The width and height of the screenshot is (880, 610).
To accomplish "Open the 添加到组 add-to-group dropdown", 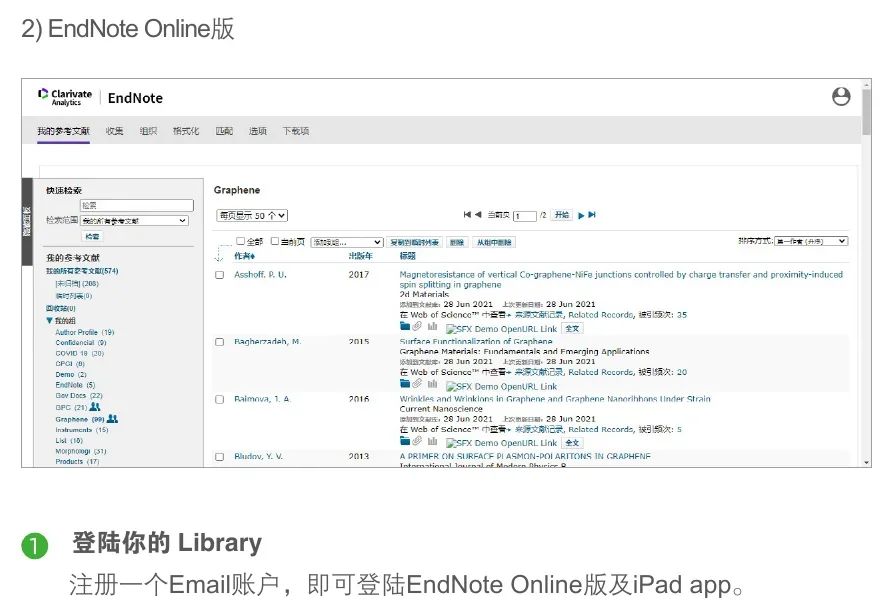I will coord(347,242).
